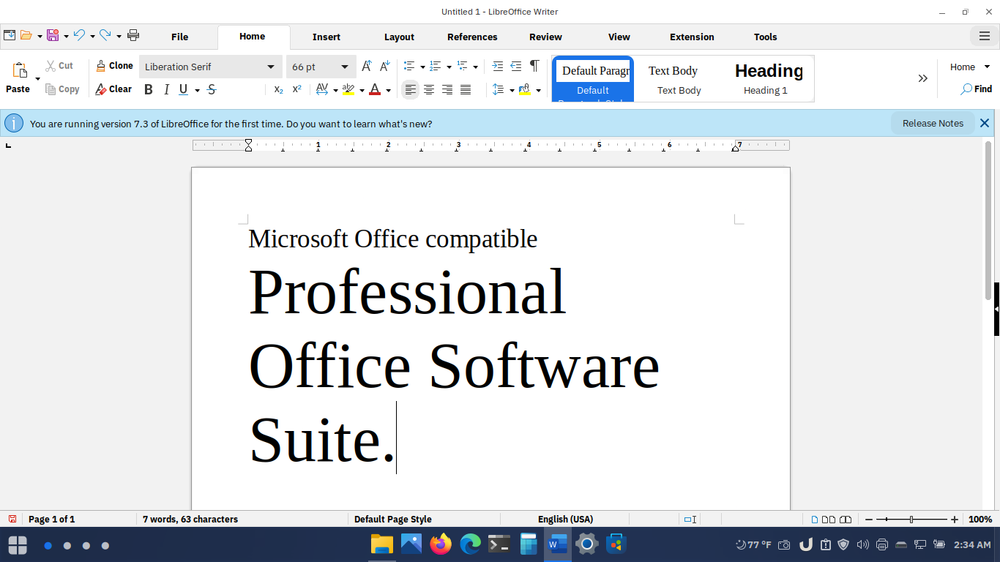Open highlighting color dropdown arrow
The image size is (1000, 562).
pos(362,91)
